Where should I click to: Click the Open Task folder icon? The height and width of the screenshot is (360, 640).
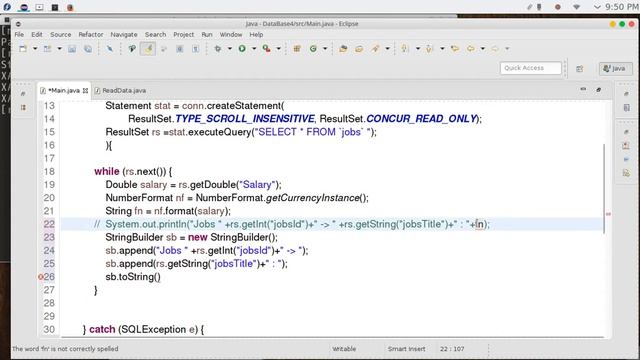(x=359, y=49)
